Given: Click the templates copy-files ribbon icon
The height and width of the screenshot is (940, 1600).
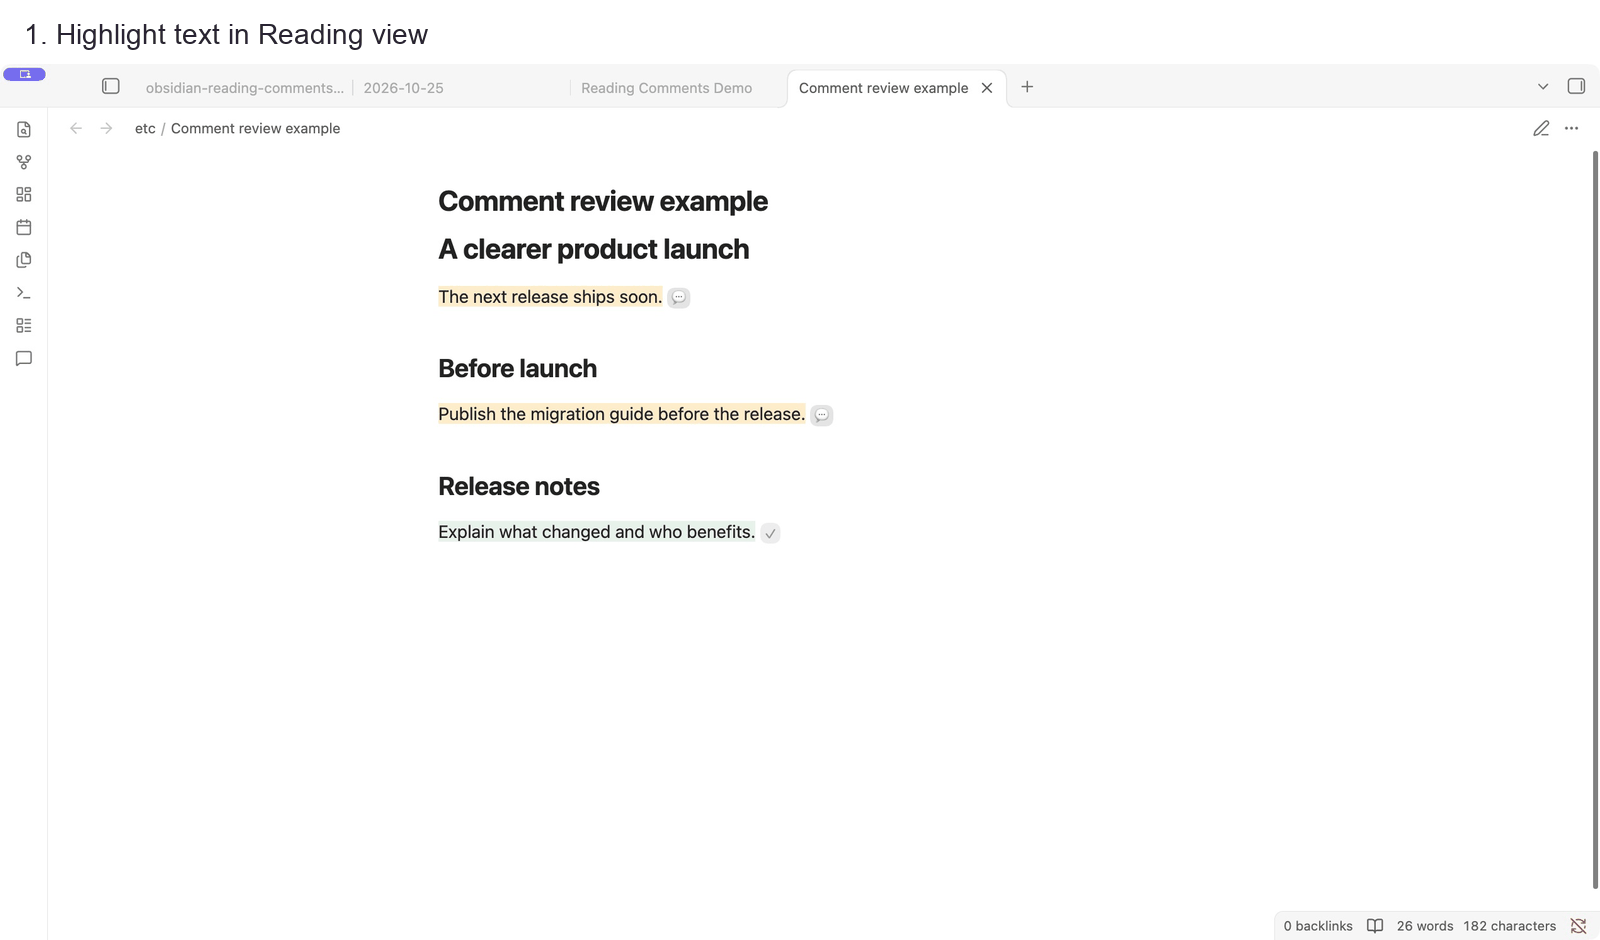Looking at the screenshot, I should (24, 260).
